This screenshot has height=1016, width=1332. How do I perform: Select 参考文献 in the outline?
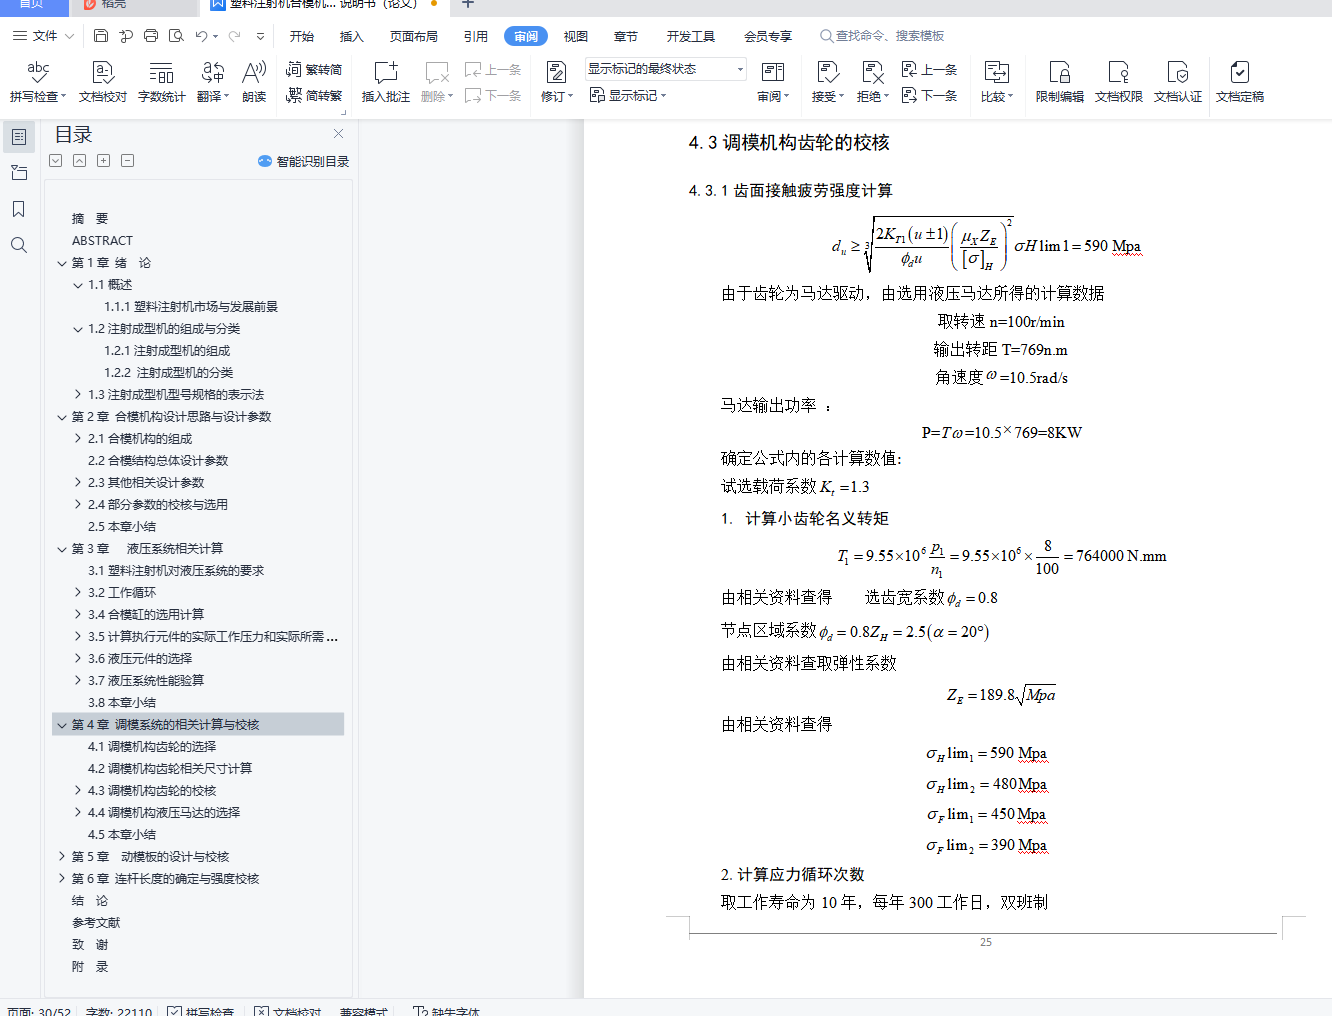[96, 923]
